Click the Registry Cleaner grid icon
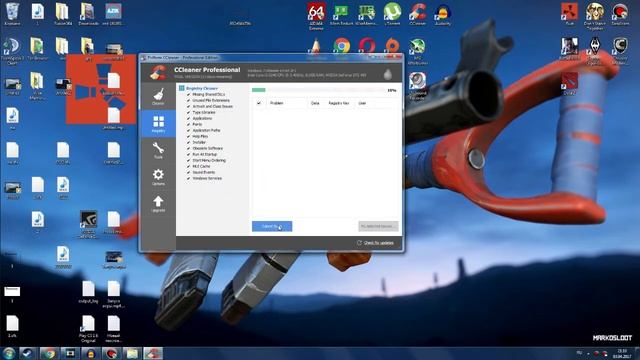 182,88
